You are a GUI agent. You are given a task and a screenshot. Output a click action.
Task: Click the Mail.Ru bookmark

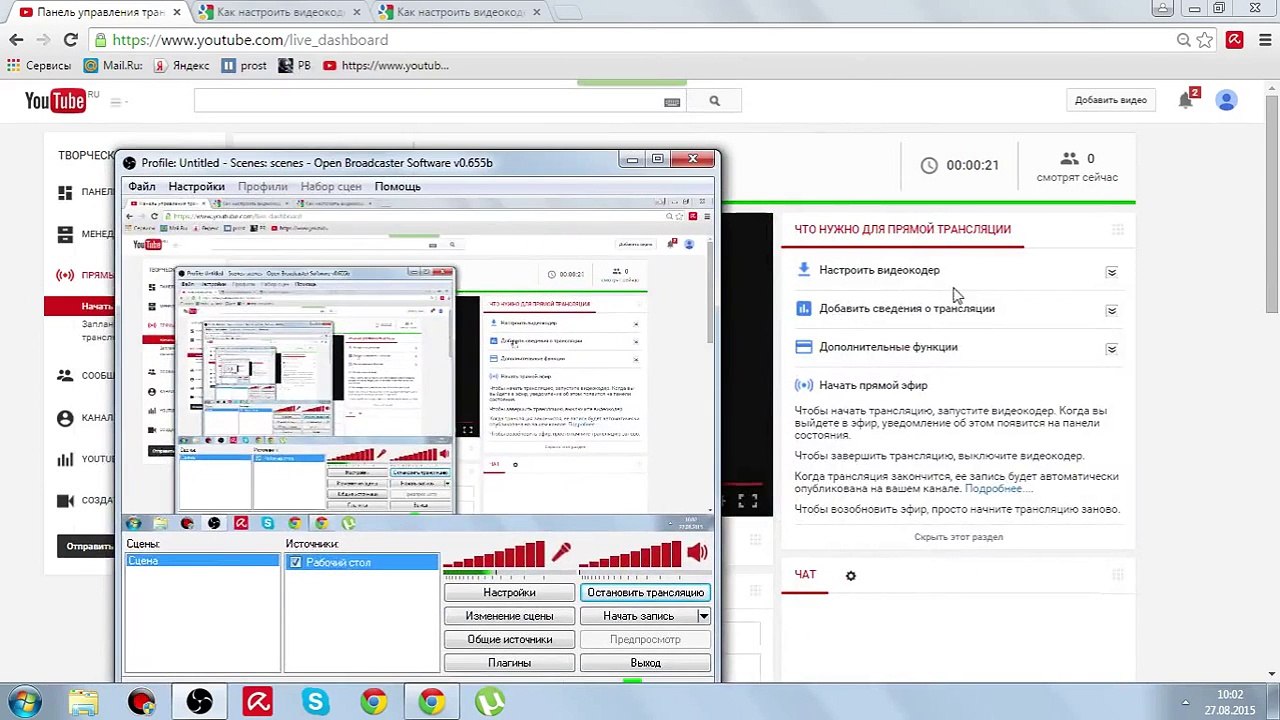[113, 65]
